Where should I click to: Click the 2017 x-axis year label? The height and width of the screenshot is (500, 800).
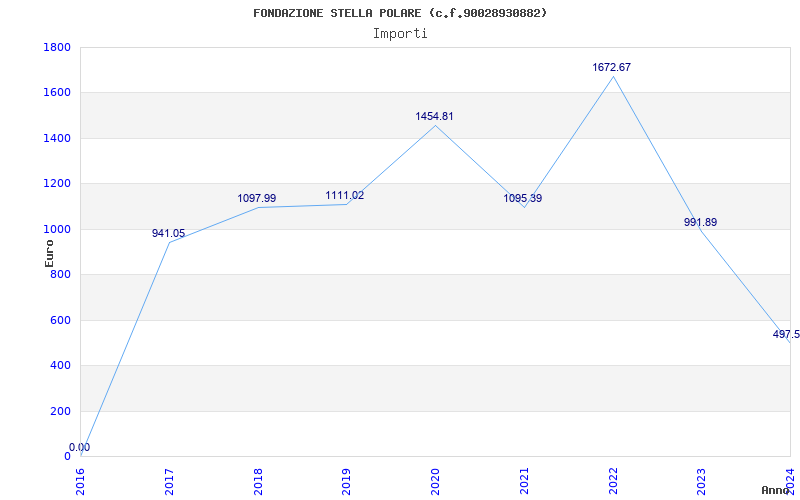pyautogui.click(x=169, y=481)
